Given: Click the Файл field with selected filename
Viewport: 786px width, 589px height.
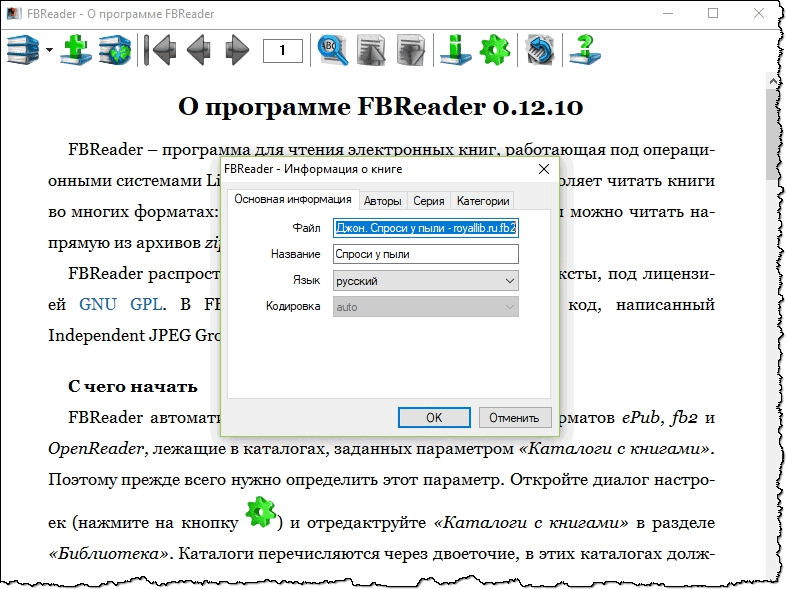Looking at the screenshot, I should pos(426,228).
